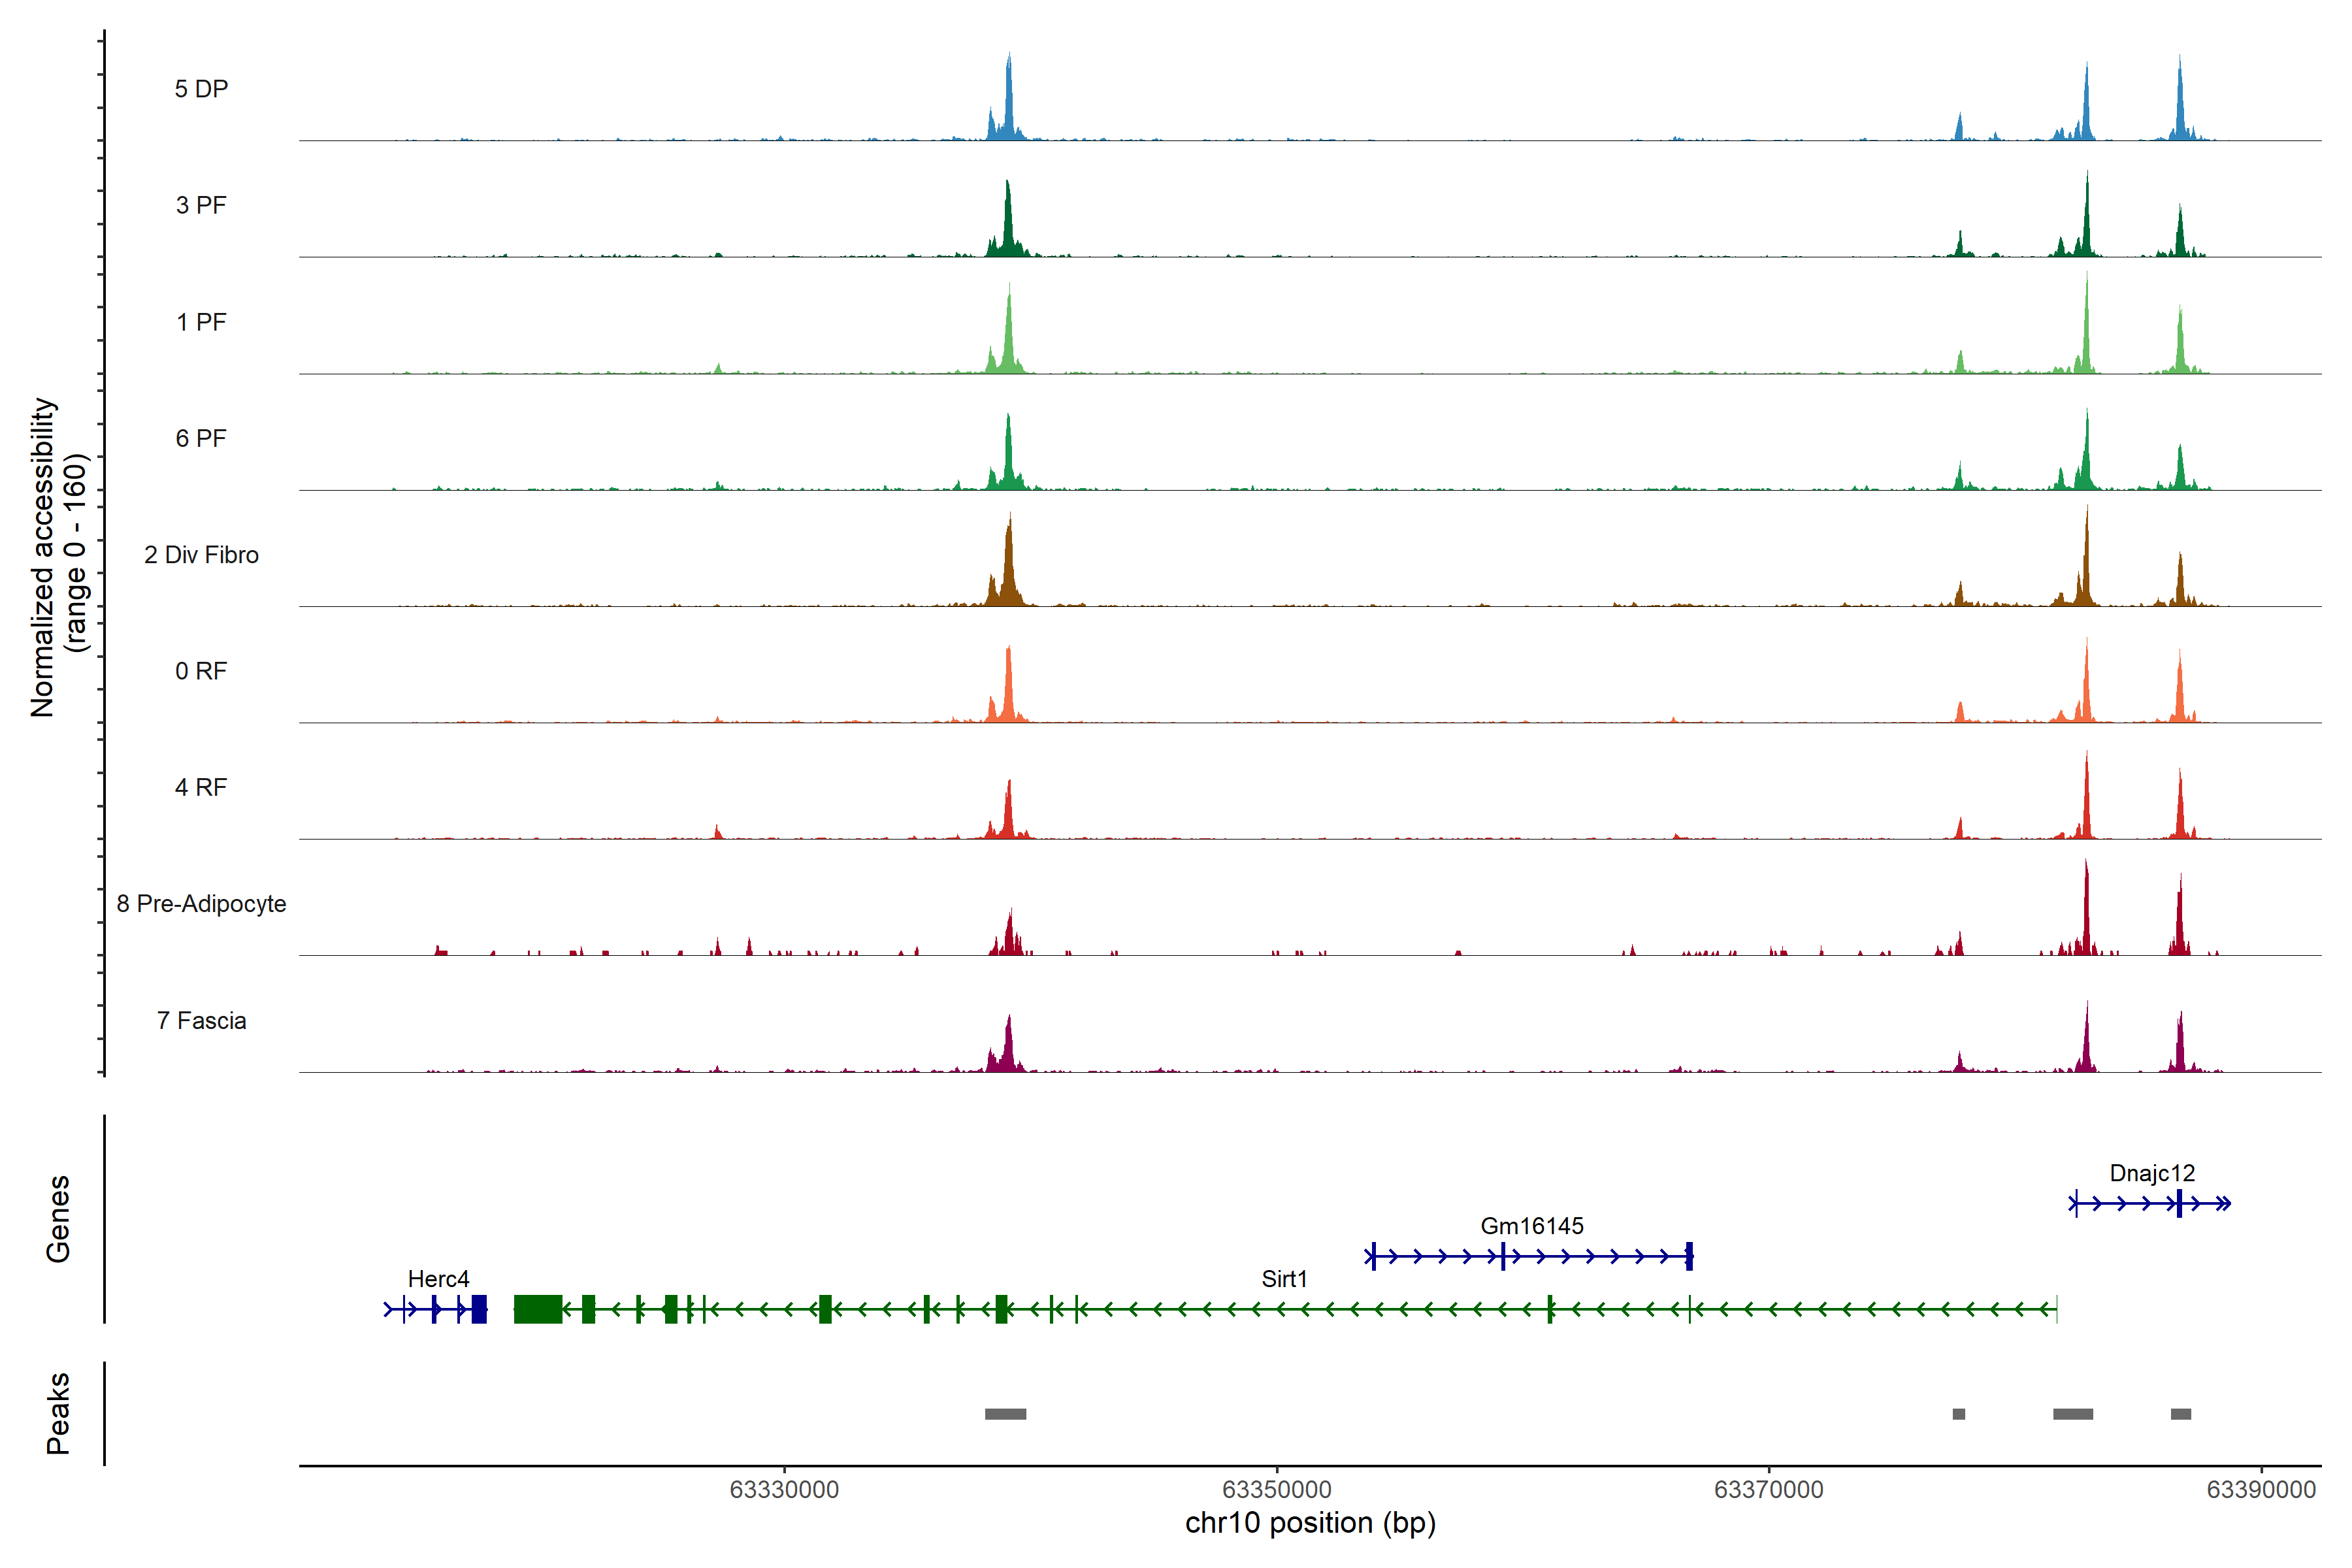The height and width of the screenshot is (1568, 2352).
Task: Click the Sirt1 gene label
Action: [1284, 1279]
